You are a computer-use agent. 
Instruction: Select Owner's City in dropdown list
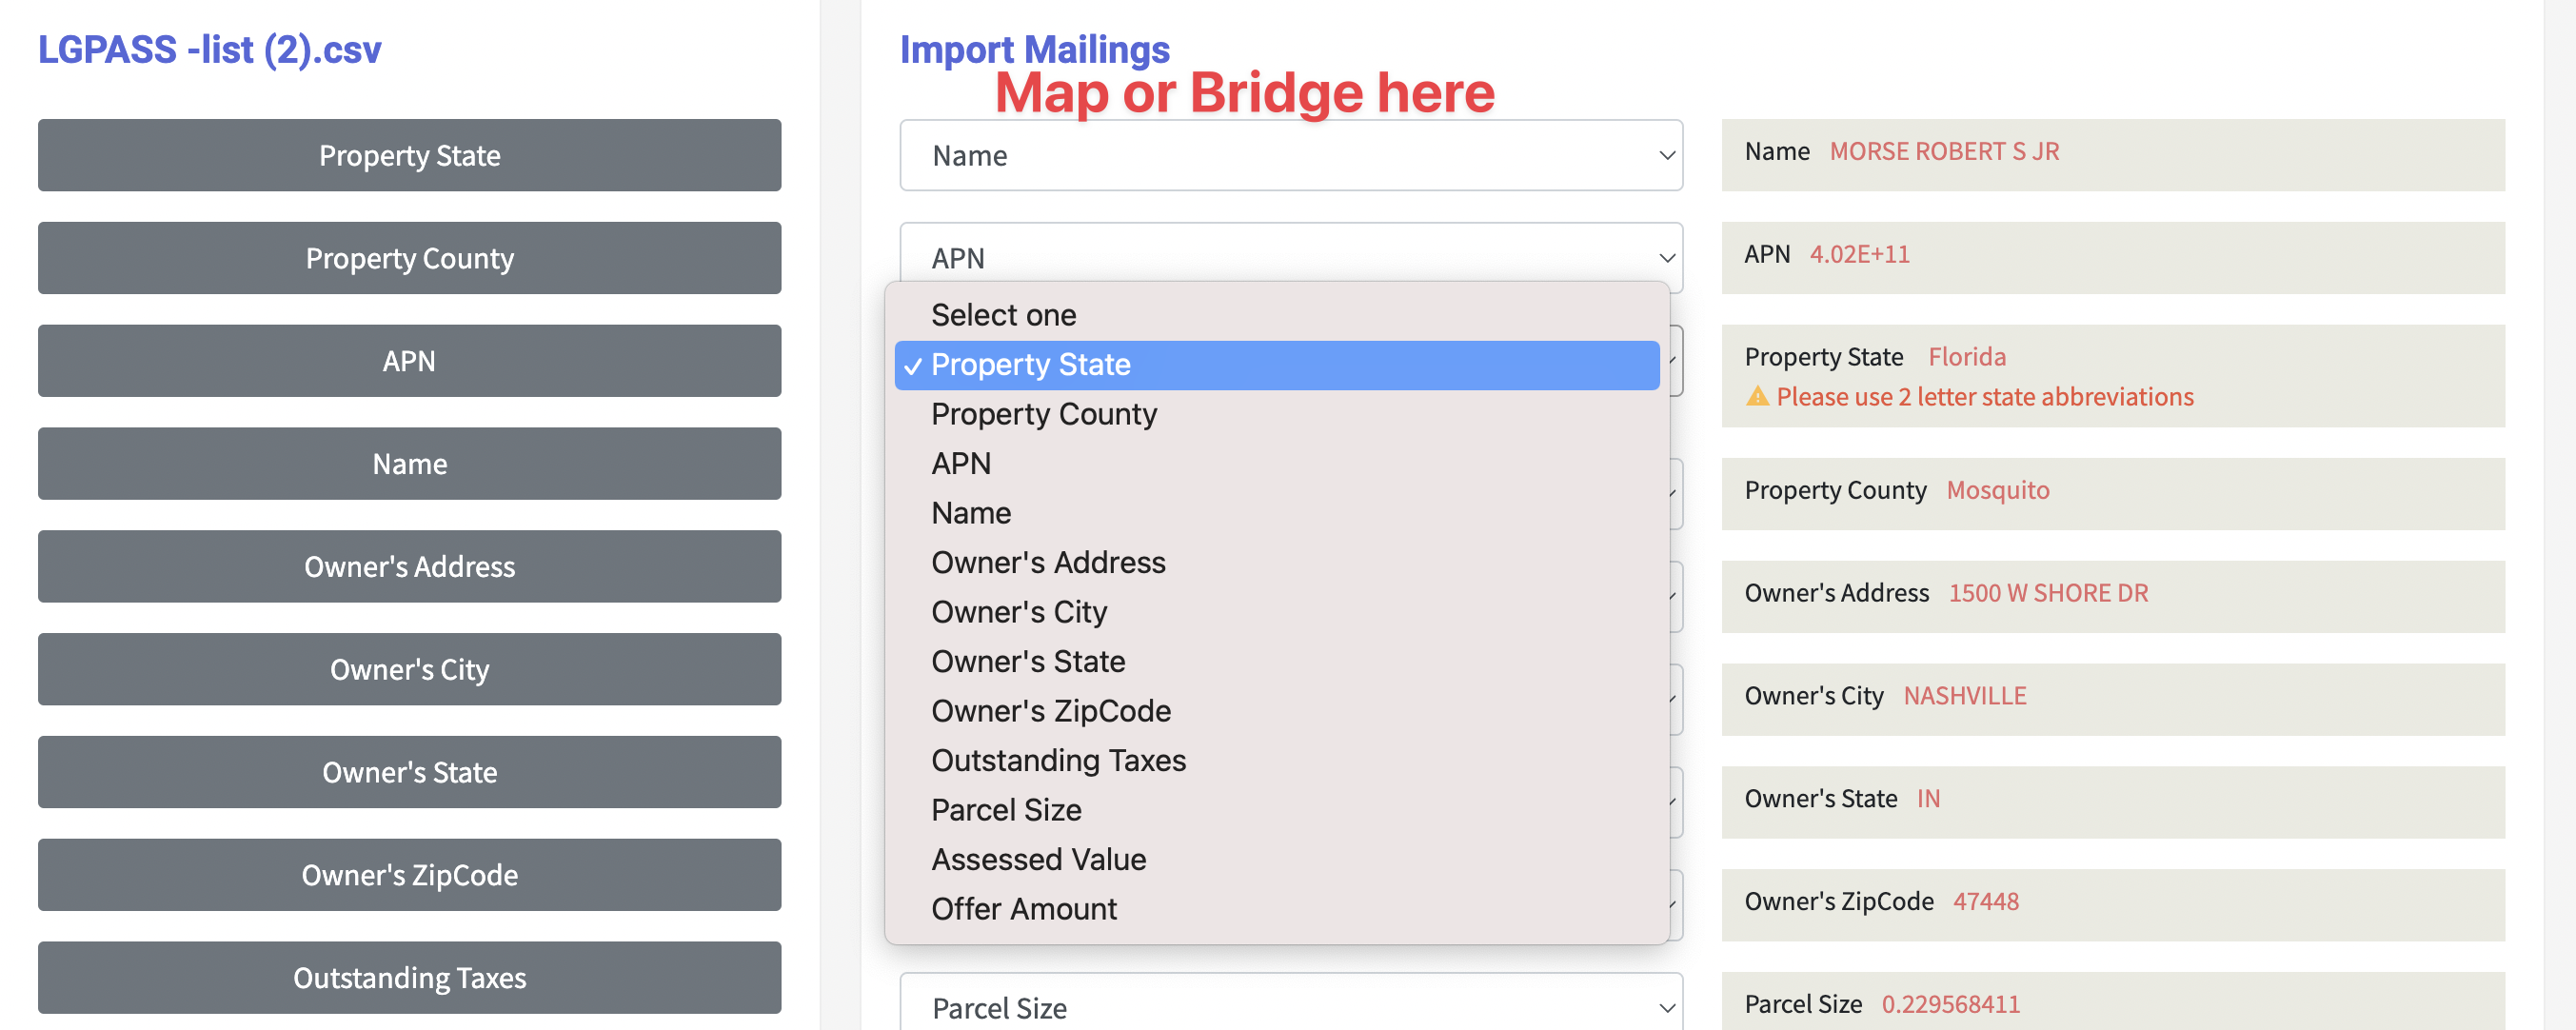1277,612
